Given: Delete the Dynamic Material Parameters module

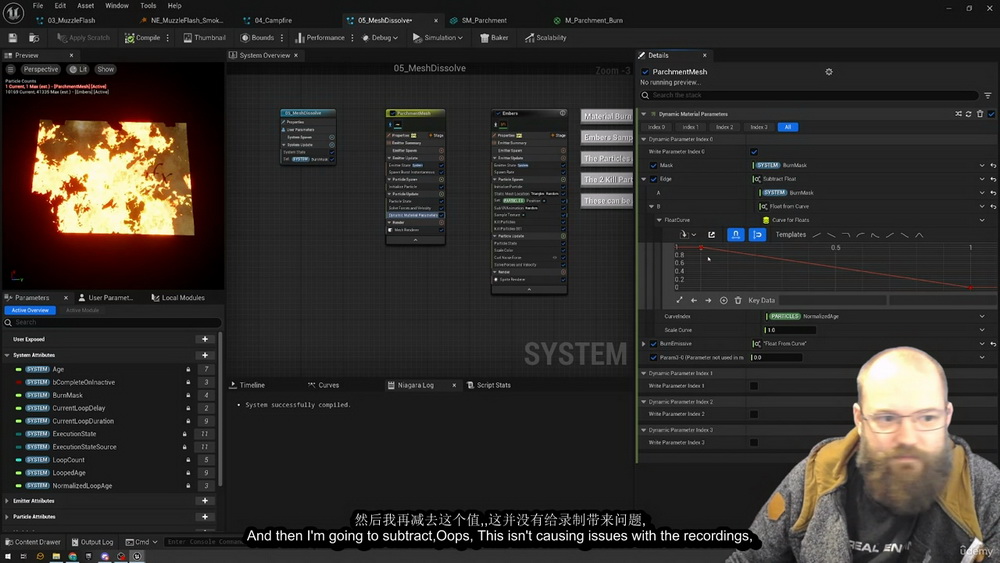Looking at the screenshot, I should 980,114.
